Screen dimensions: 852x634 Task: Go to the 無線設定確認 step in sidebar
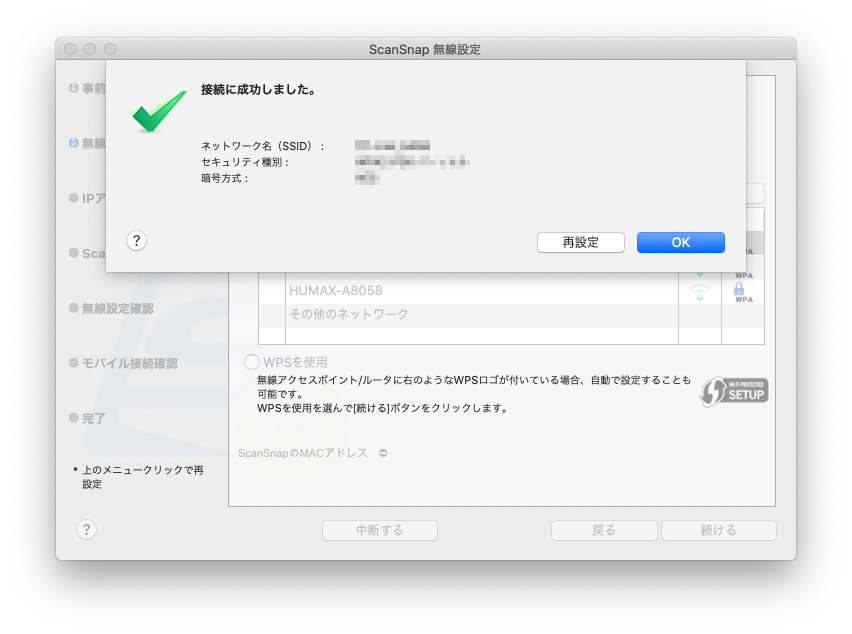click(x=111, y=308)
